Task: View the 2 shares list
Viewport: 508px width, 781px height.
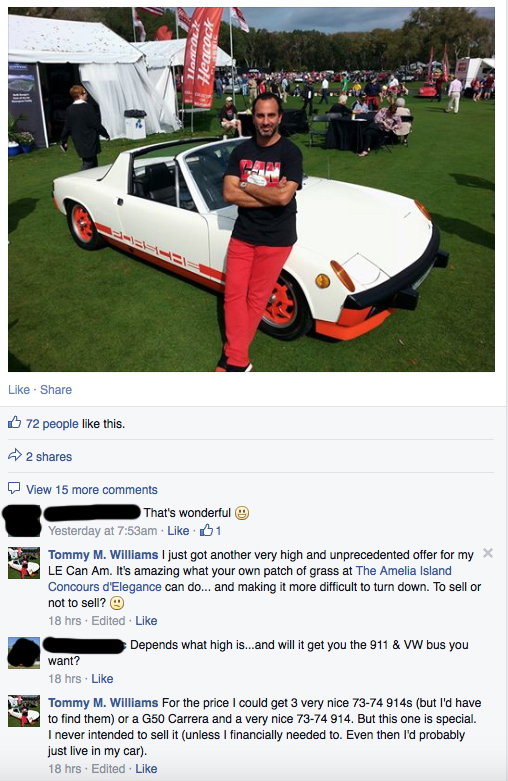Action: click(49, 457)
